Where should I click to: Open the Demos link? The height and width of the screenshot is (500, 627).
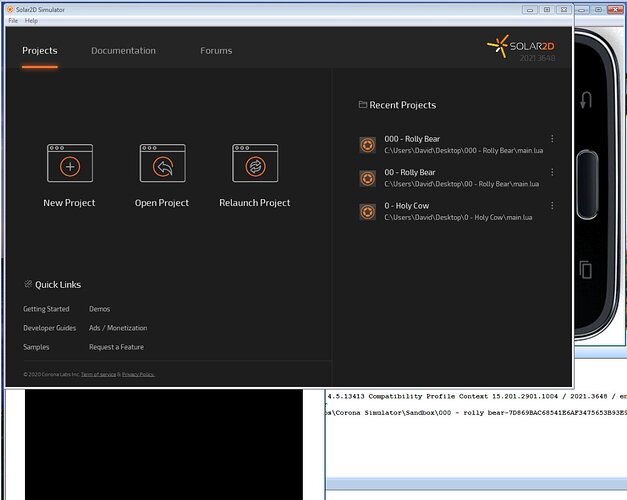coord(100,309)
